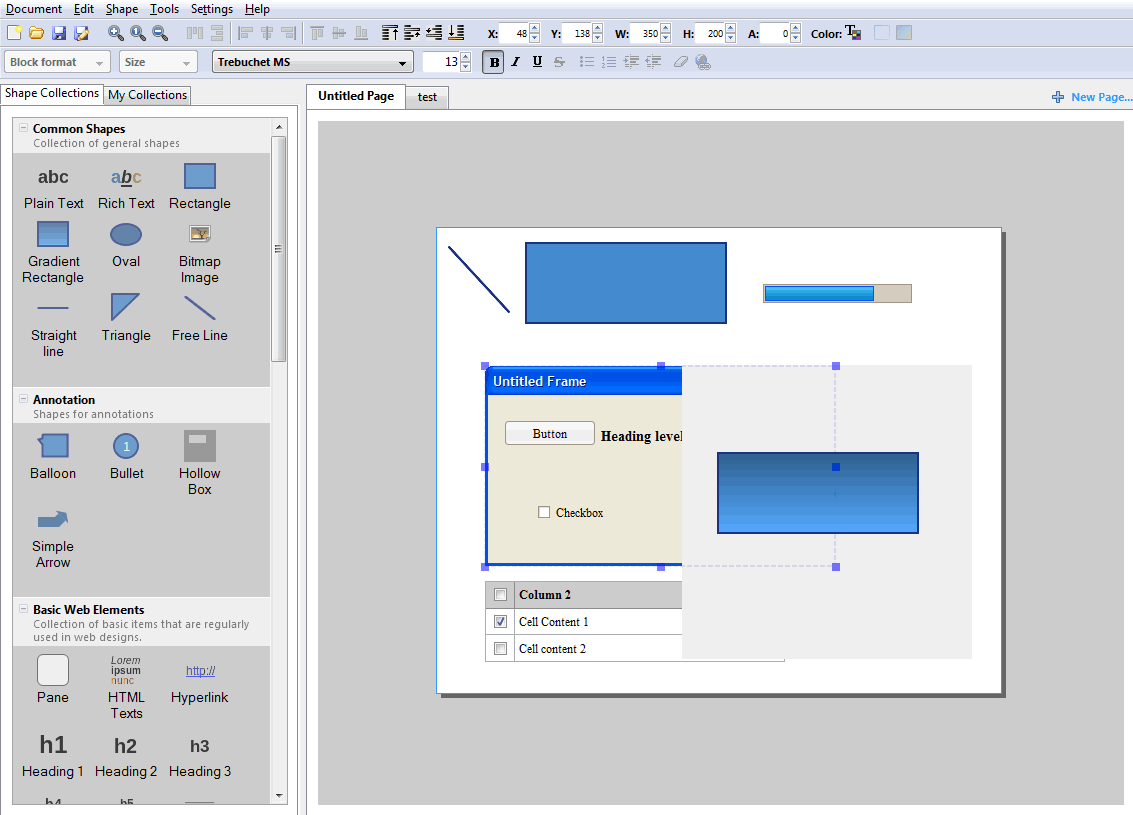Click the blue progress bar on canvas
The height and width of the screenshot is (815, 1133).
tap(837, 293)
